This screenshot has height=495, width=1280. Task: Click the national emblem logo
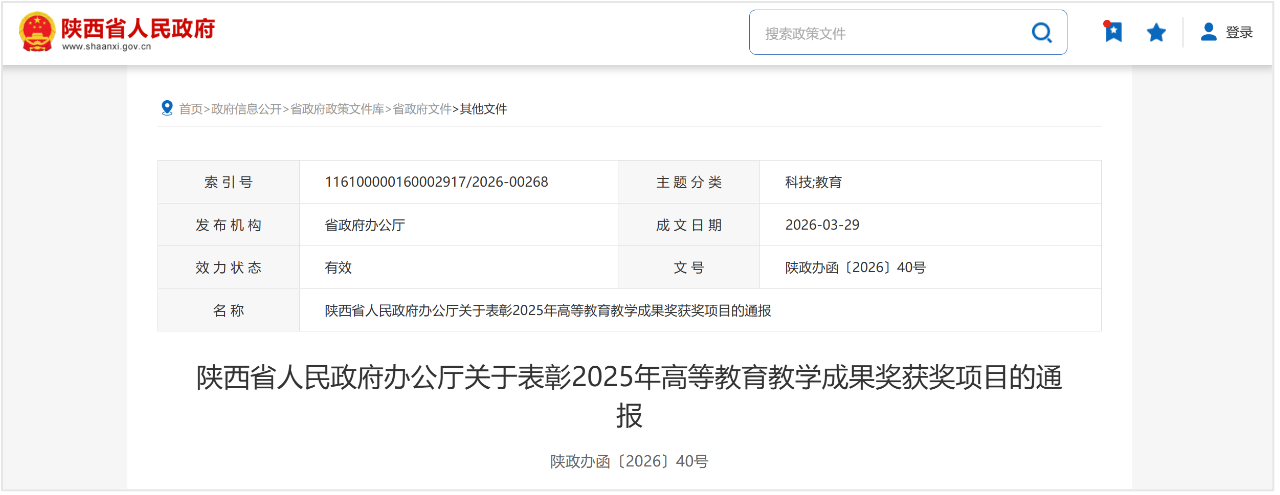(37, 32)
